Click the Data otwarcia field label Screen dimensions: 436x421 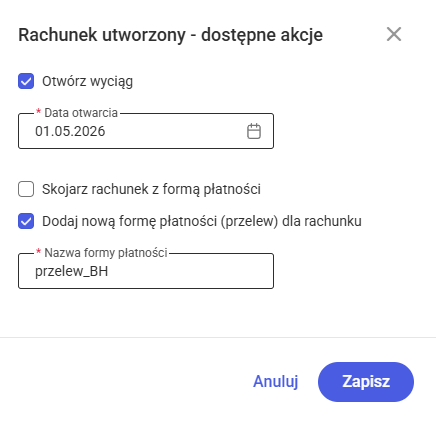(81, 113)
